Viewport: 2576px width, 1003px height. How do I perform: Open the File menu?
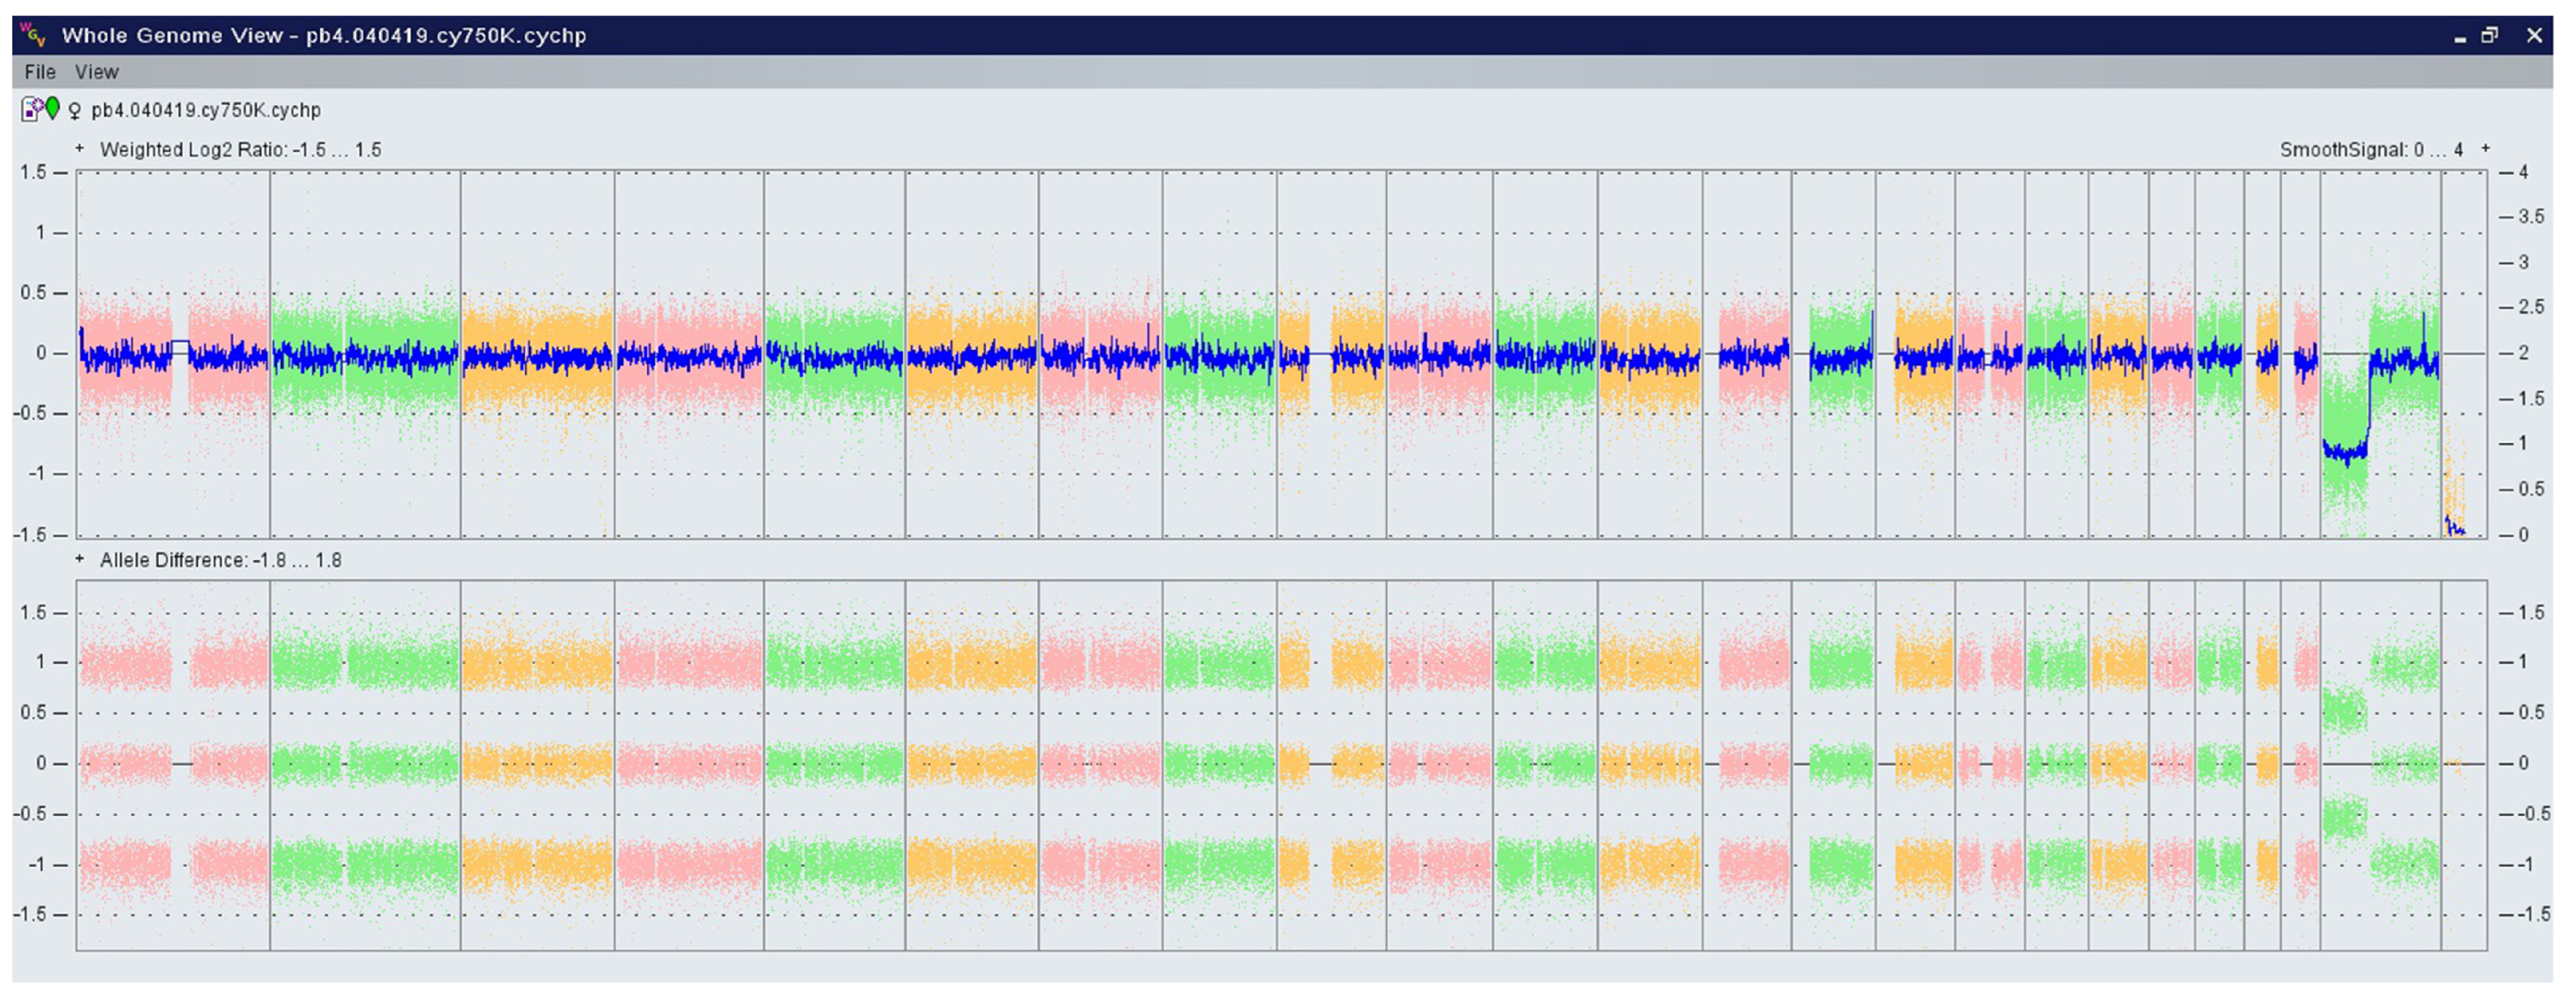[x=40, y=72]
